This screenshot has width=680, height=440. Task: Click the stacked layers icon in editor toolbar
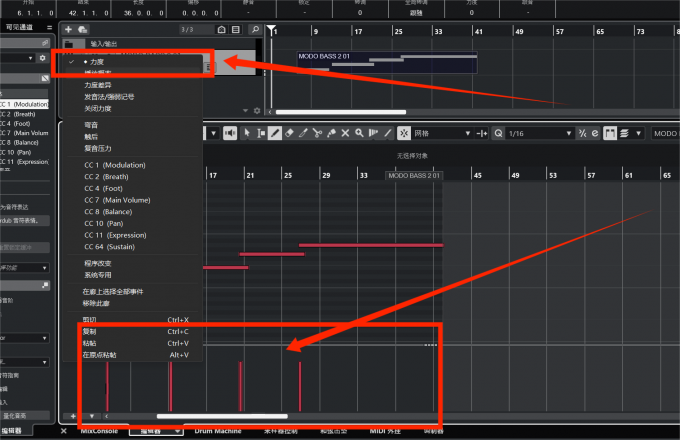(624, 133)
